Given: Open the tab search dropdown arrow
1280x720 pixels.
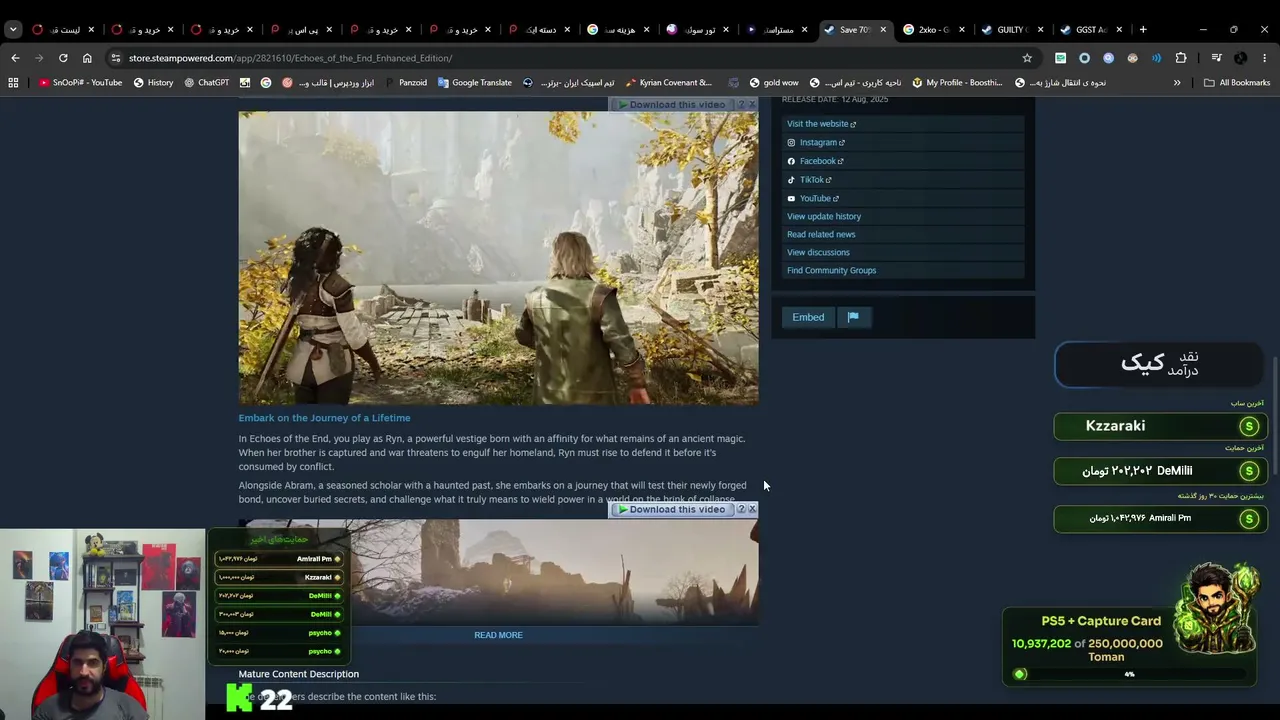Looking at the screenshot, I should pos(13,30).
